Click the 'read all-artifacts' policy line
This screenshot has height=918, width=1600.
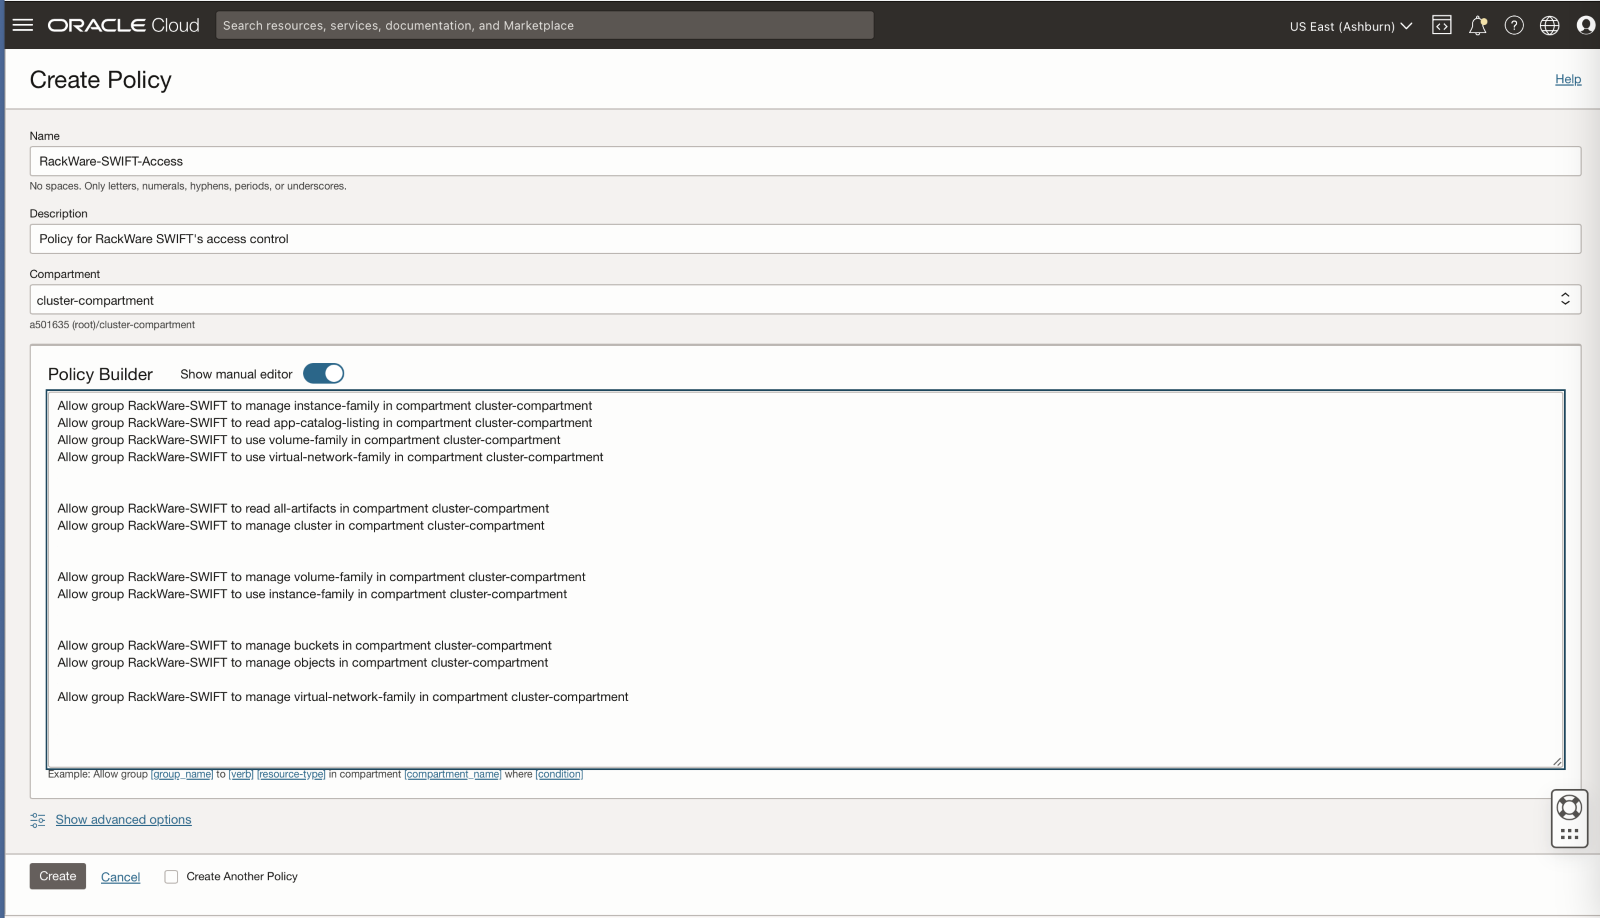303,509
